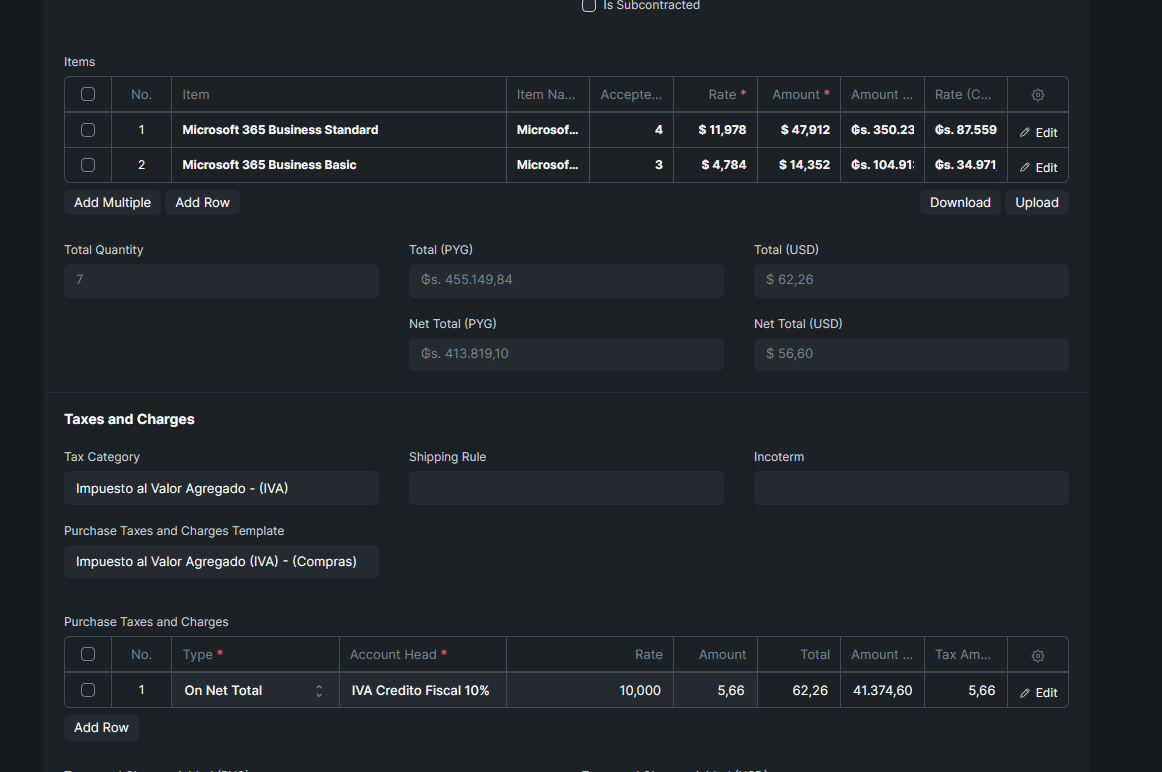Viewport: 1162px width, 772px height.
Task: Click guaraní amount cell ₲s. 104.91
Action: (x=883, y=164)
